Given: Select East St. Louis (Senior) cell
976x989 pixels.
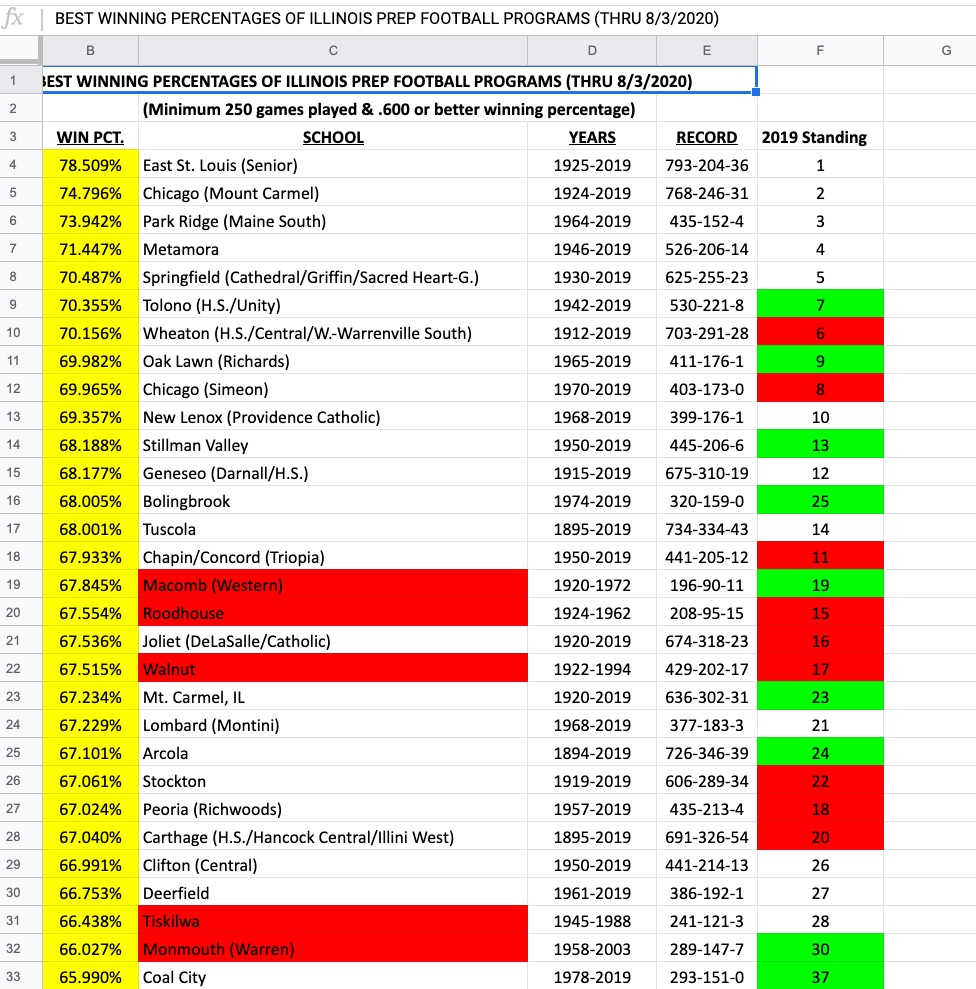Looking at the screenshot, I should pos(333,165).
